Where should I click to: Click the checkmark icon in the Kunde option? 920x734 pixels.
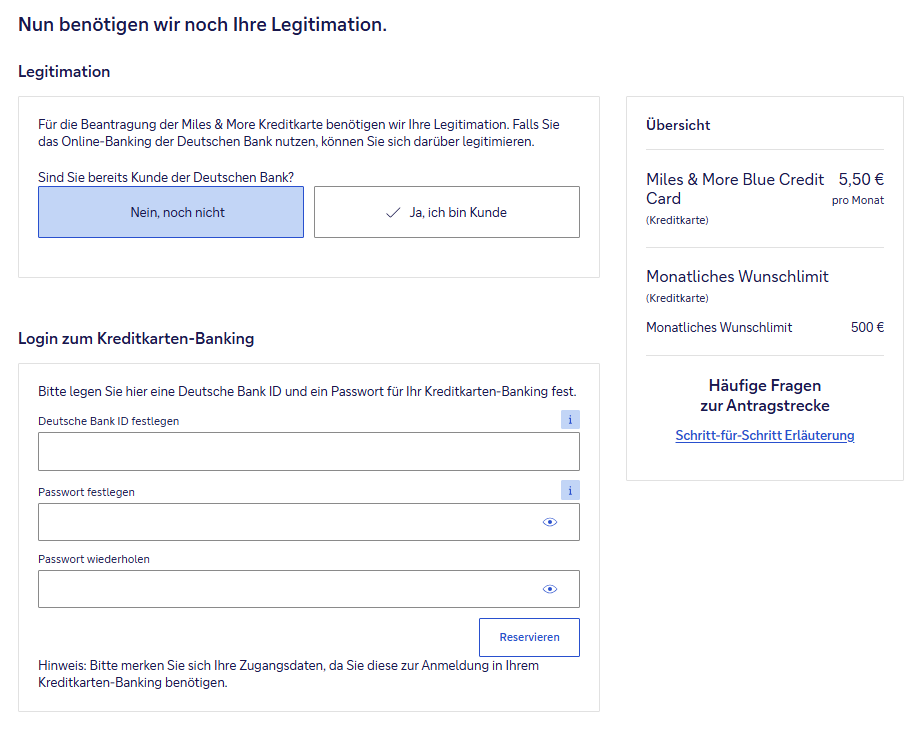[x=392, y=213]
